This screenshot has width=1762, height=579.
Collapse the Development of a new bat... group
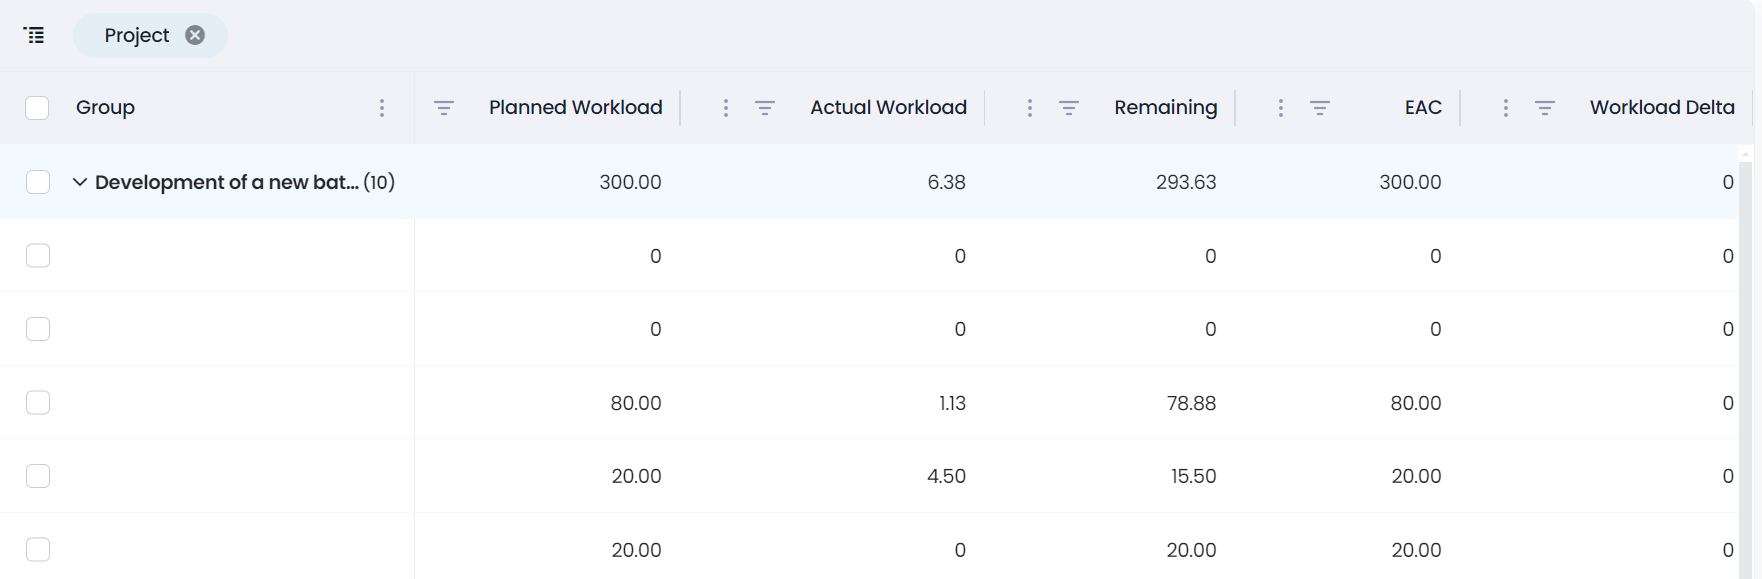tap(80, 182)
